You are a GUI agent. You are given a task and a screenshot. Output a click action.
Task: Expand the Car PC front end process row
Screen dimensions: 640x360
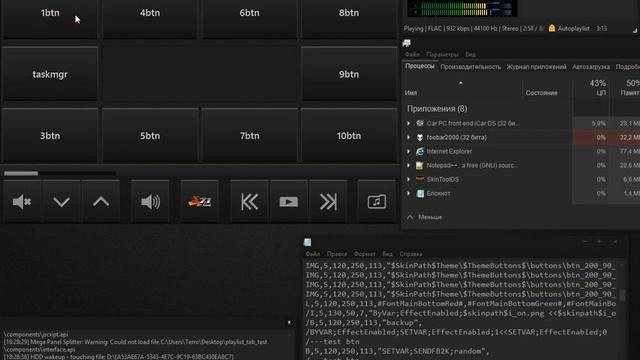408,123
